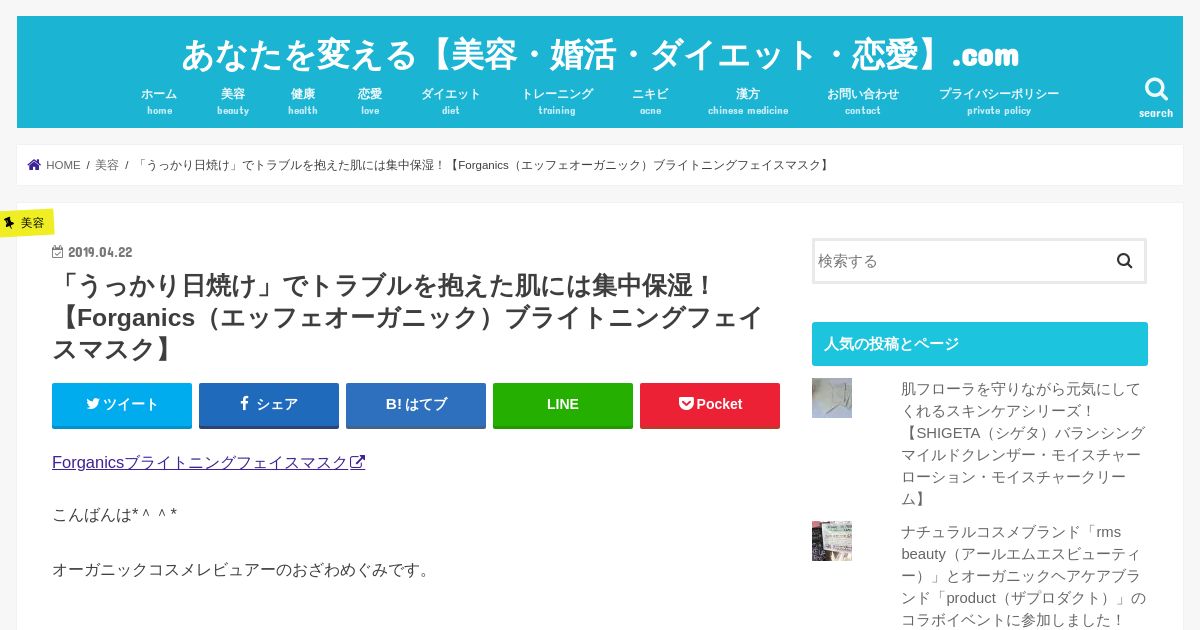Save the article to Pocket

(x=710, y=405)
